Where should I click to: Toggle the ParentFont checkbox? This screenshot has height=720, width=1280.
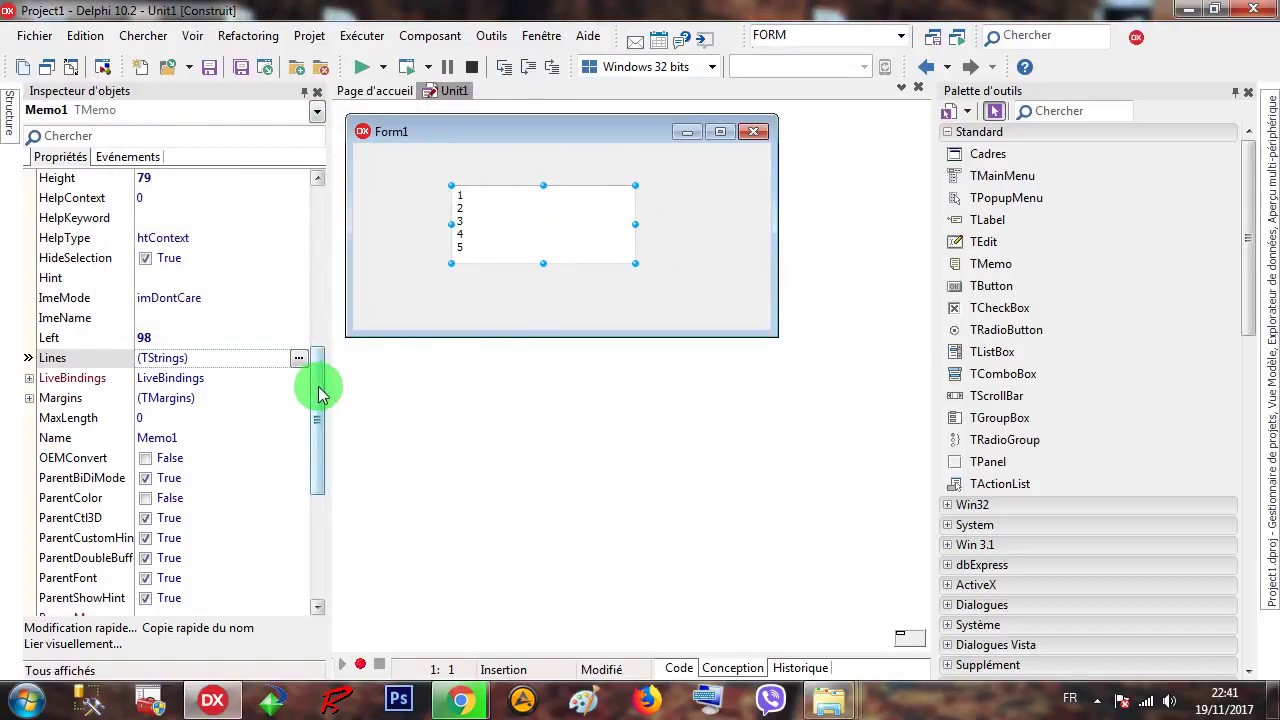[x=145, y=578]
